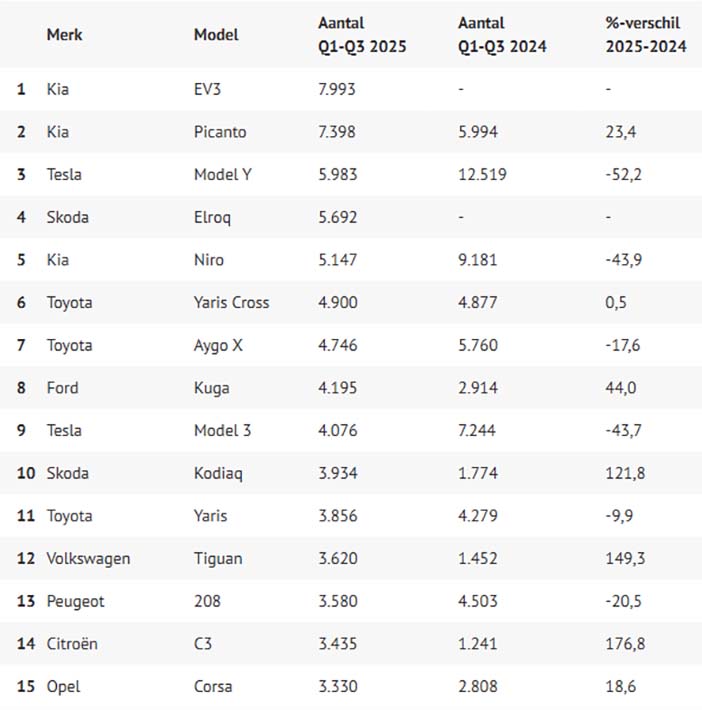Select the Kia EV3 model cell

207,89
